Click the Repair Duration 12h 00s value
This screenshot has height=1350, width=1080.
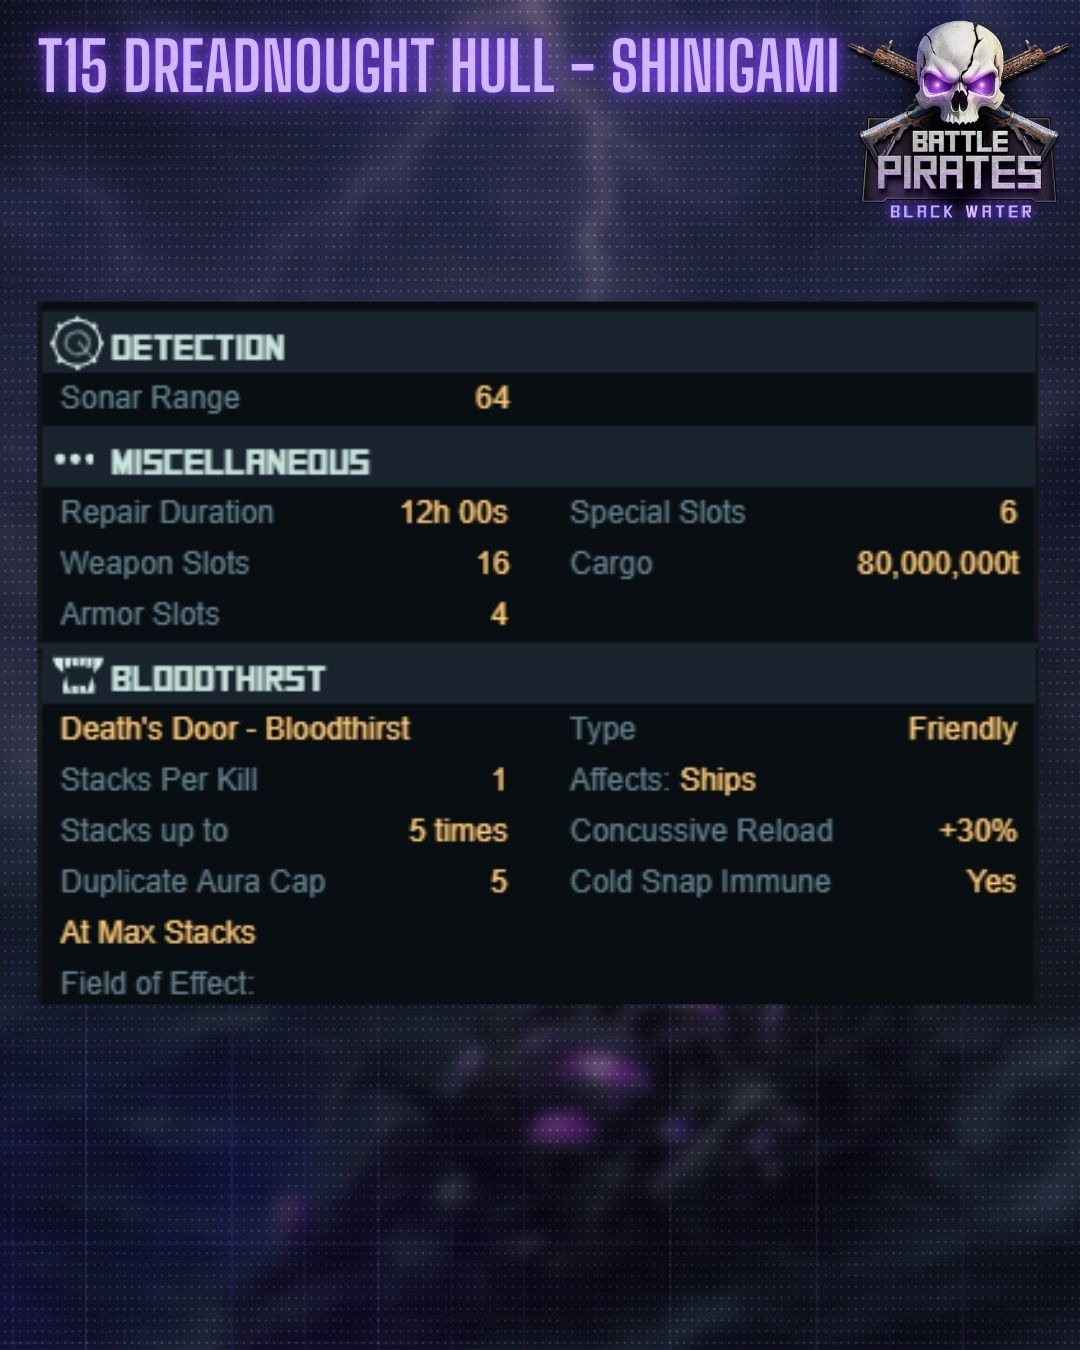pos(454,513)
